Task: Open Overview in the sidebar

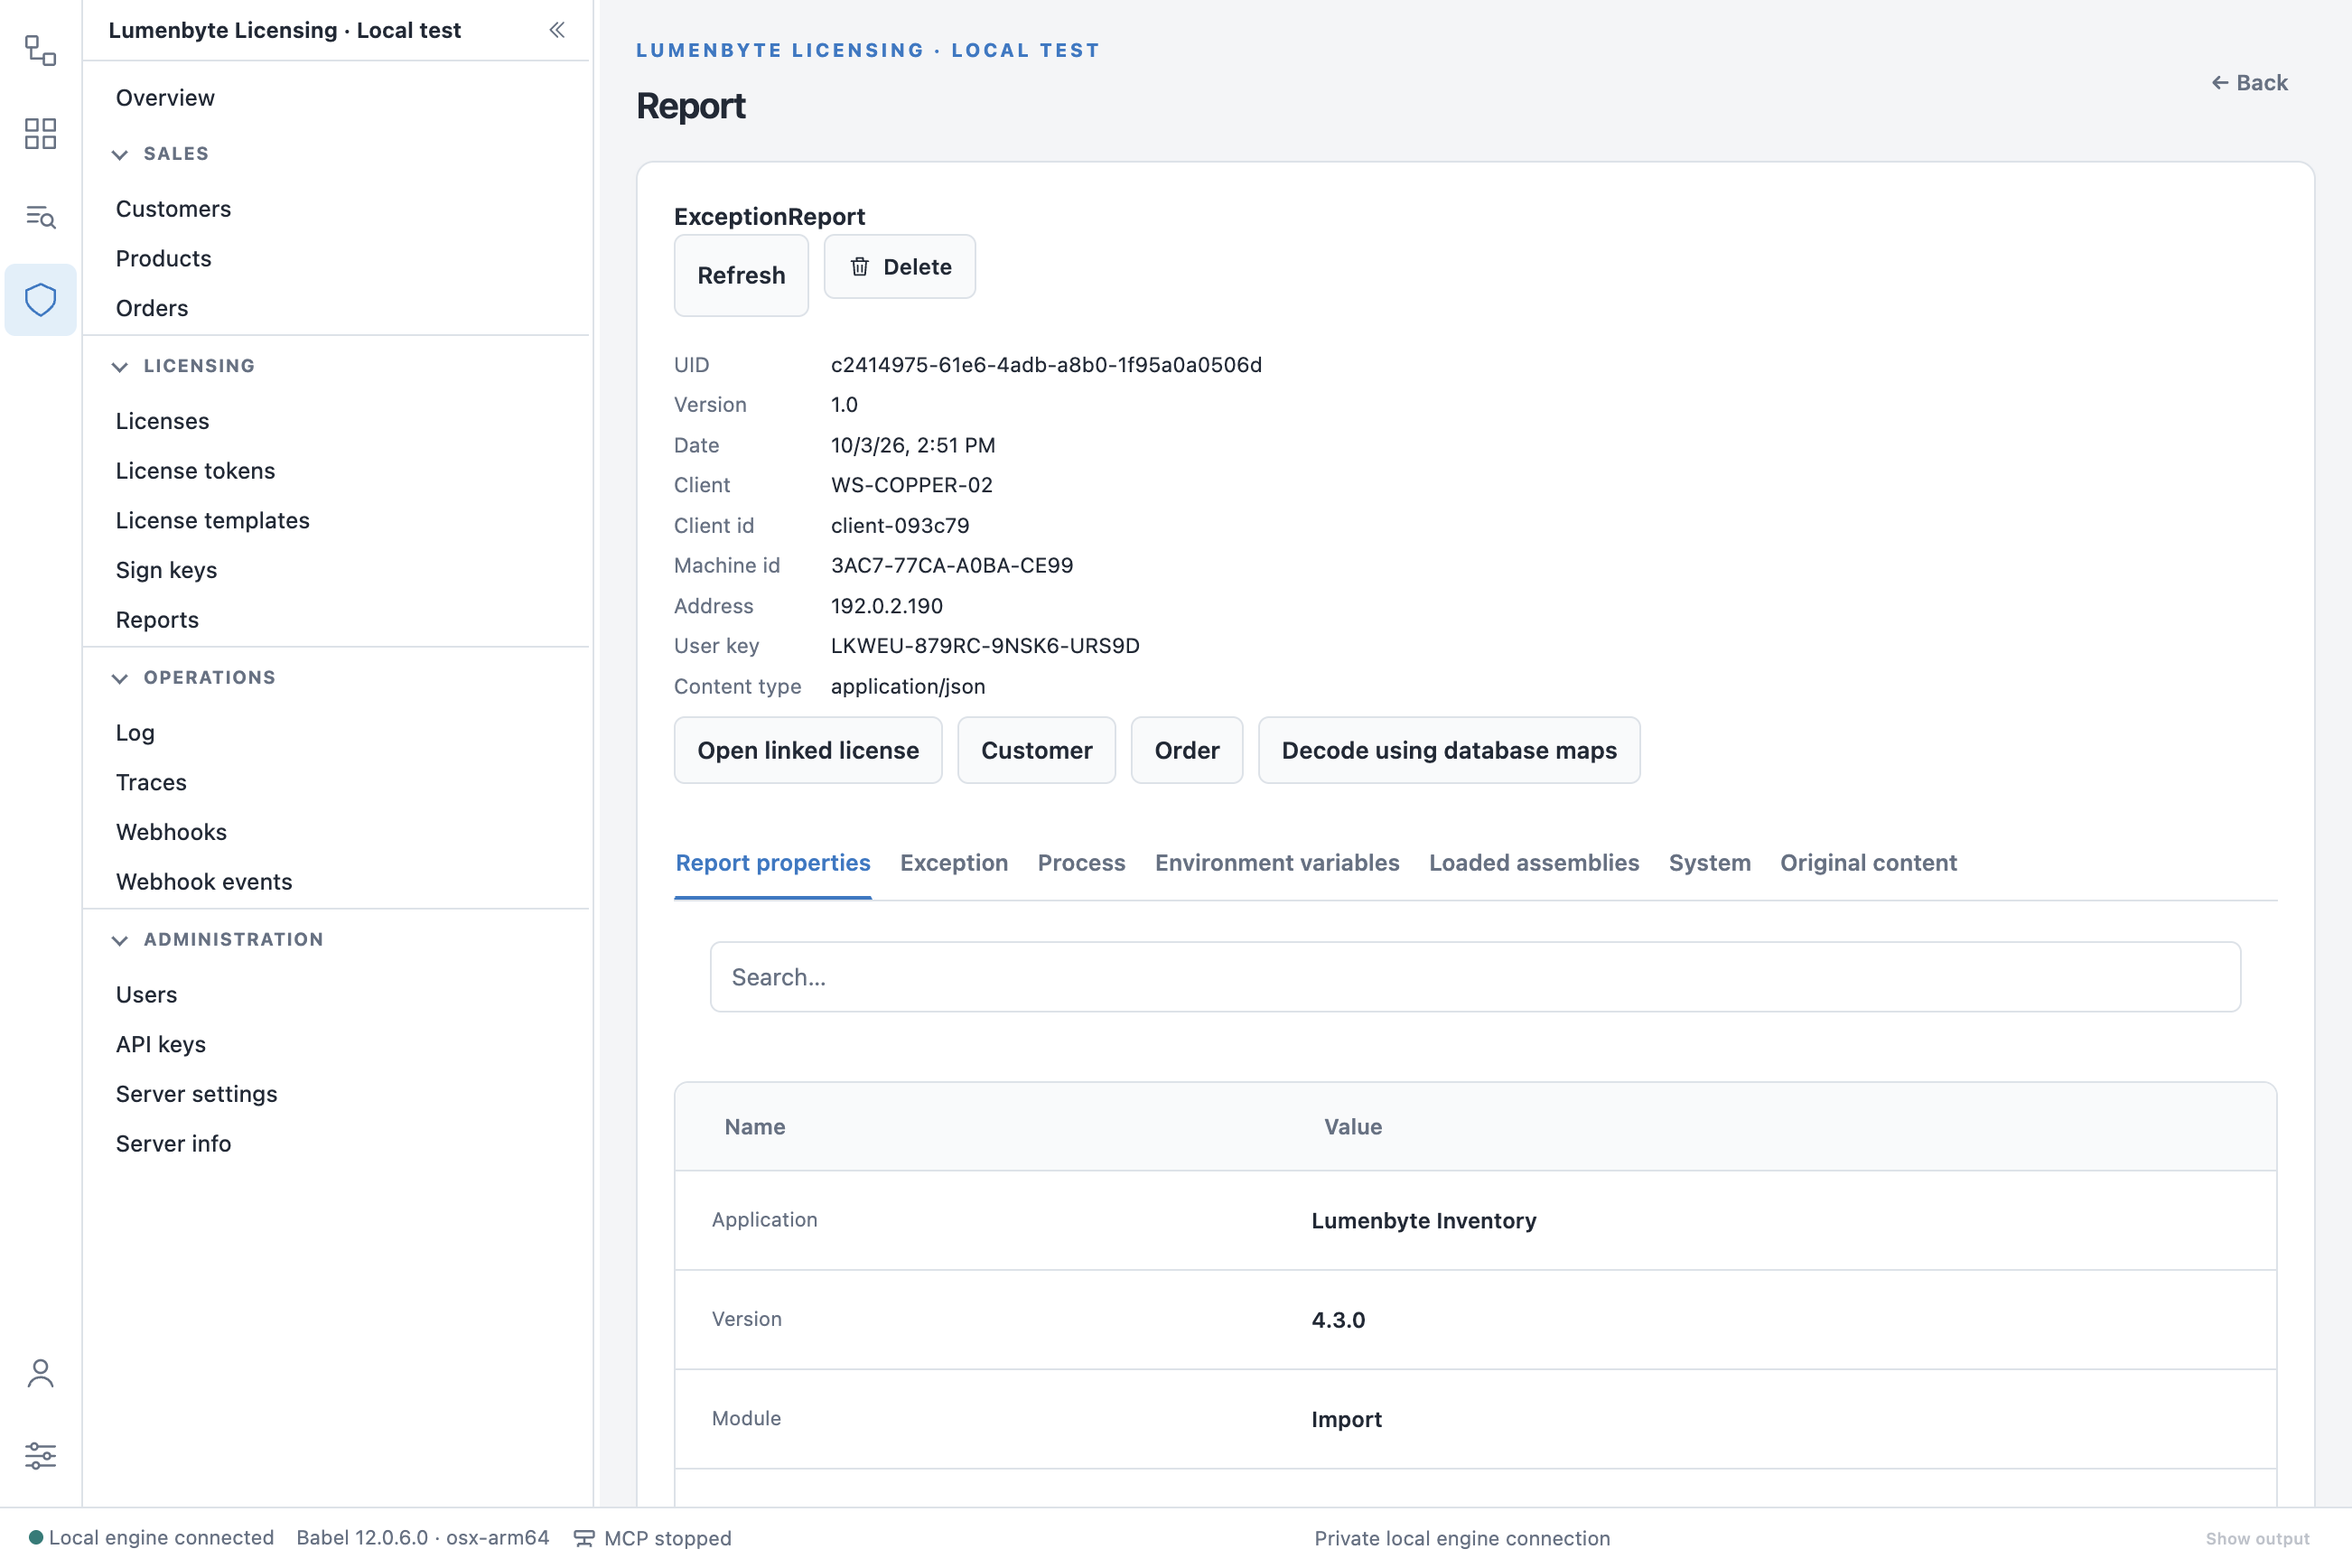Action: [x=165, y=98]
